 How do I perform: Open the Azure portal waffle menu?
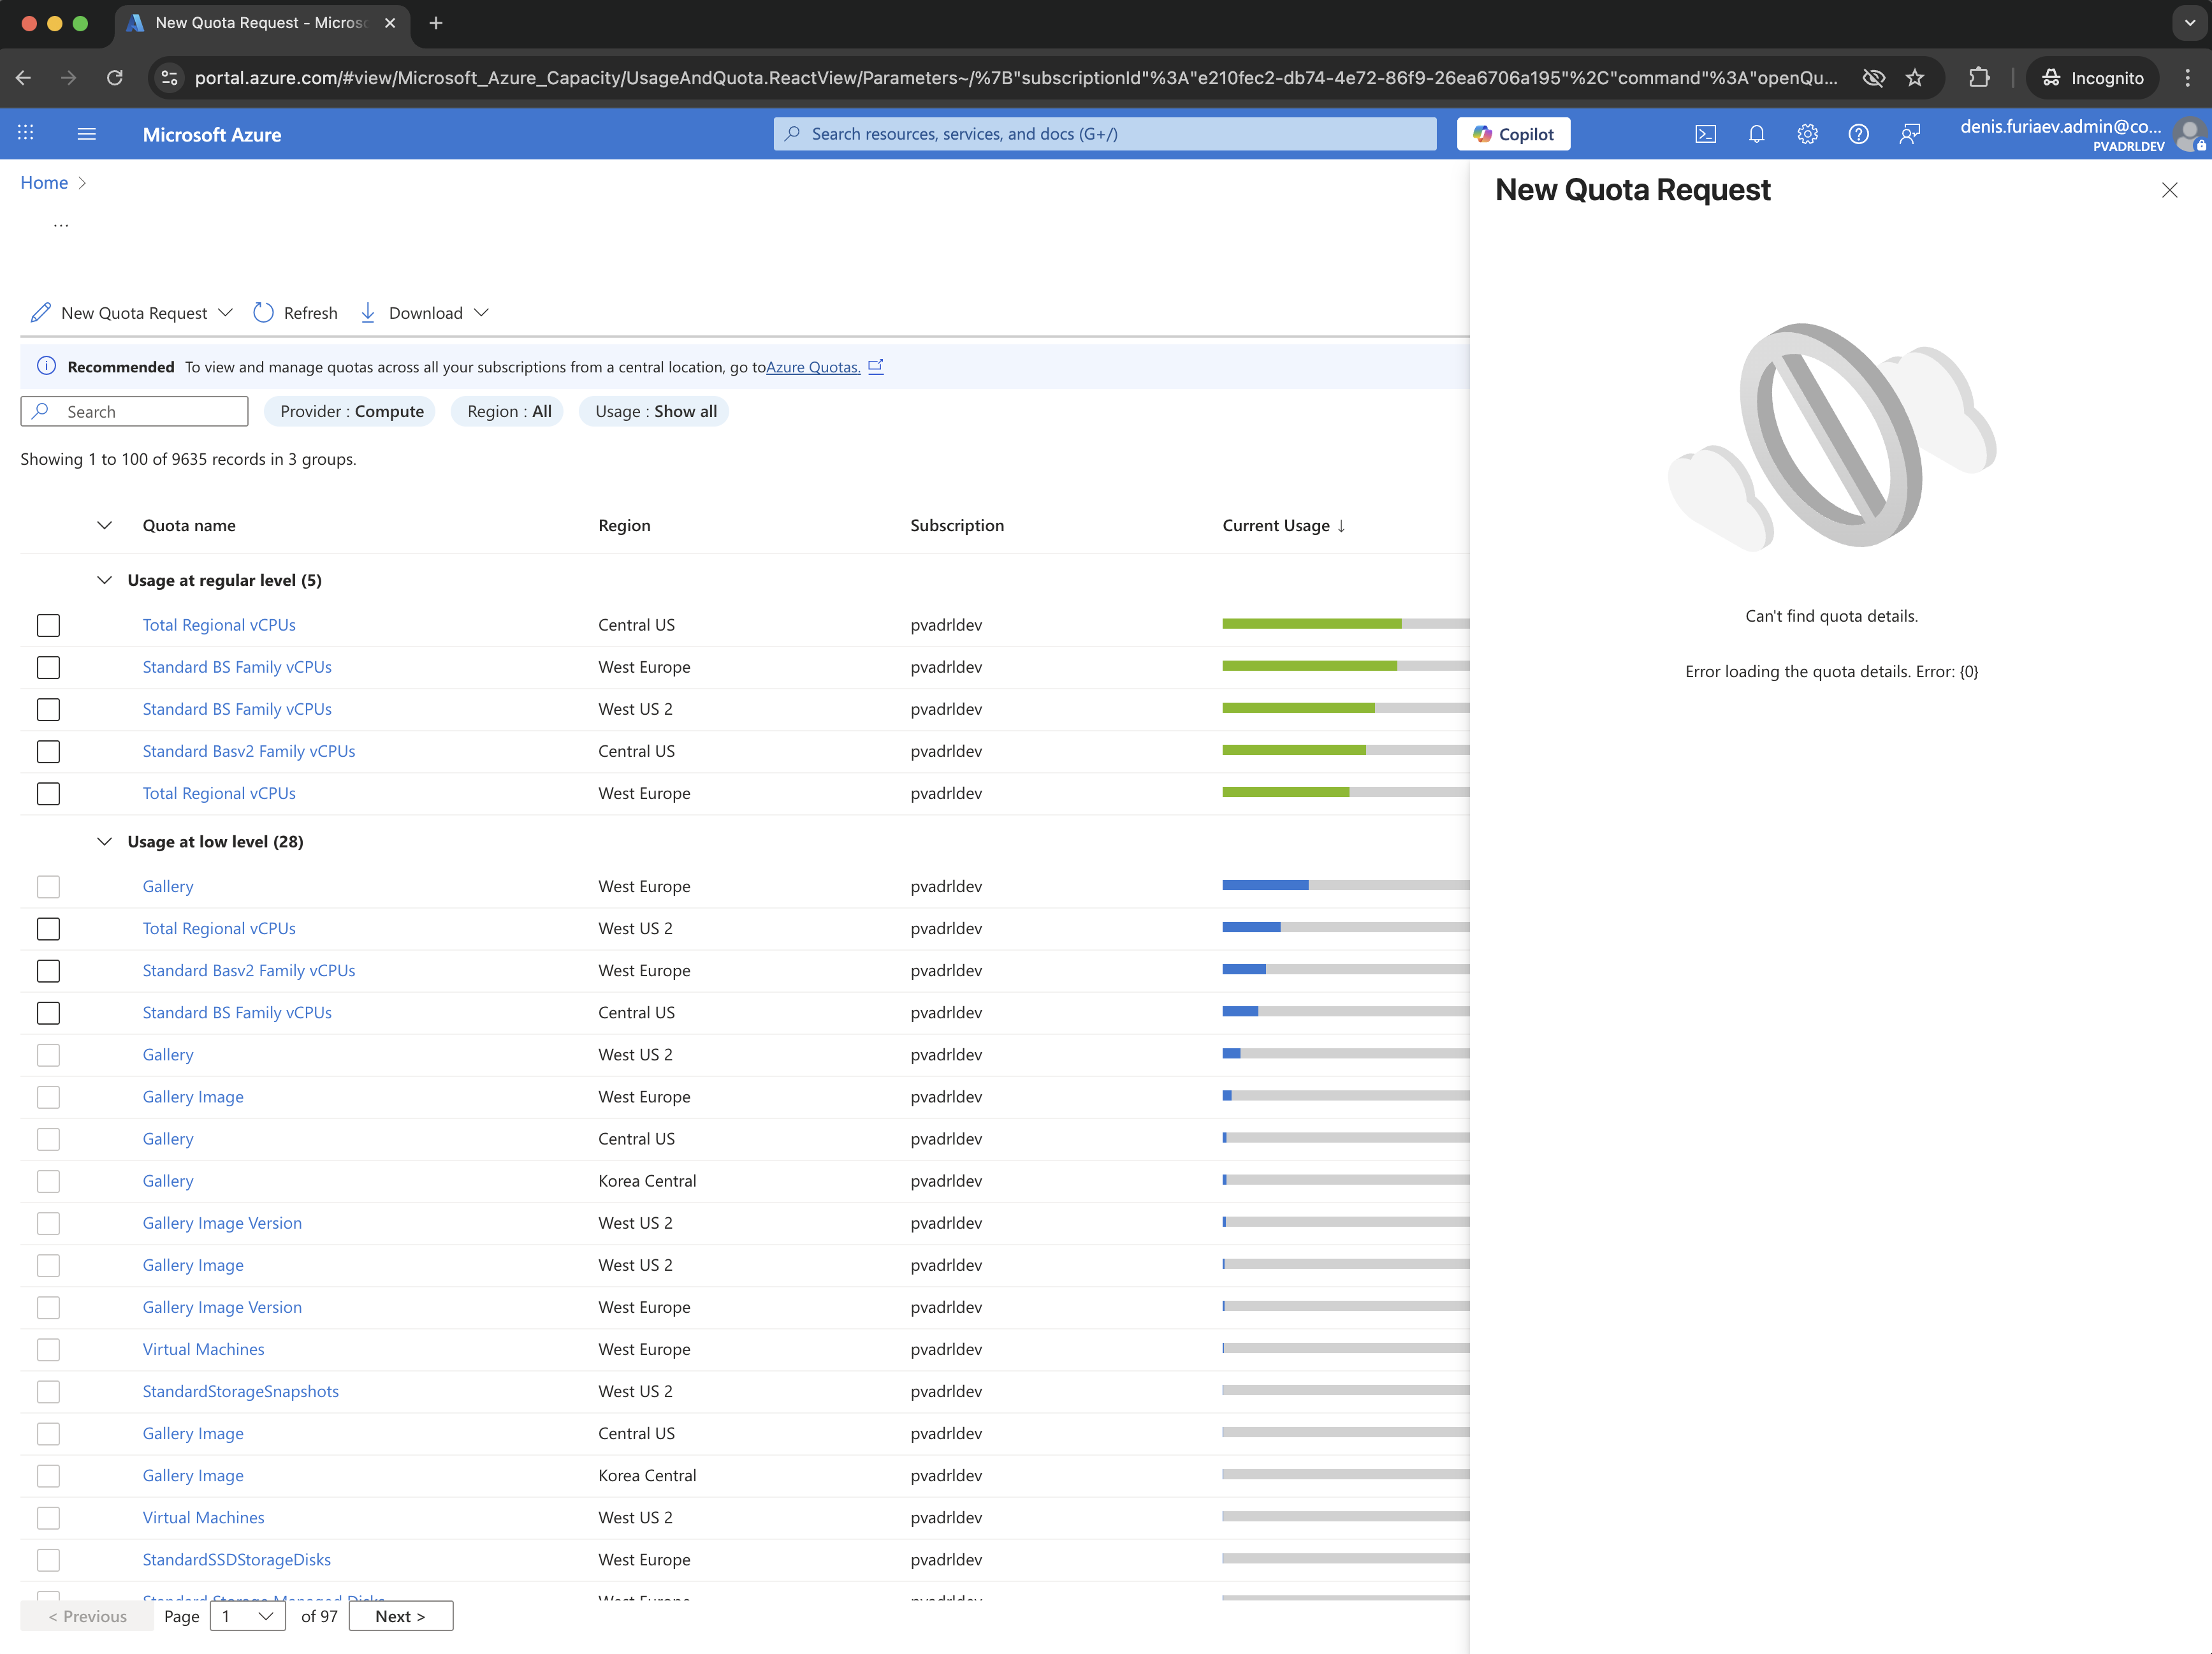26,133
